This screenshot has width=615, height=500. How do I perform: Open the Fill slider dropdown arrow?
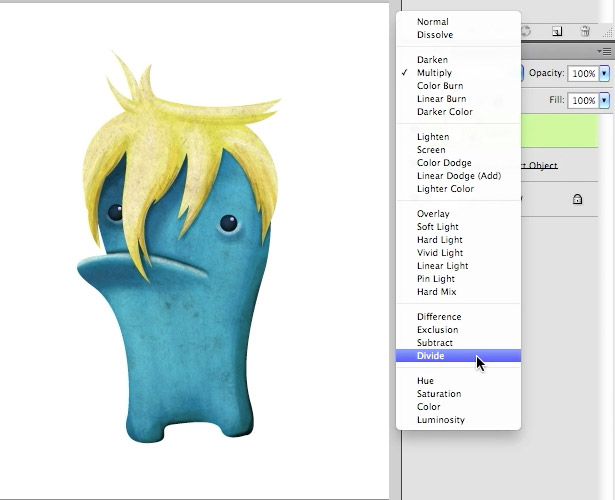[604, 100]
